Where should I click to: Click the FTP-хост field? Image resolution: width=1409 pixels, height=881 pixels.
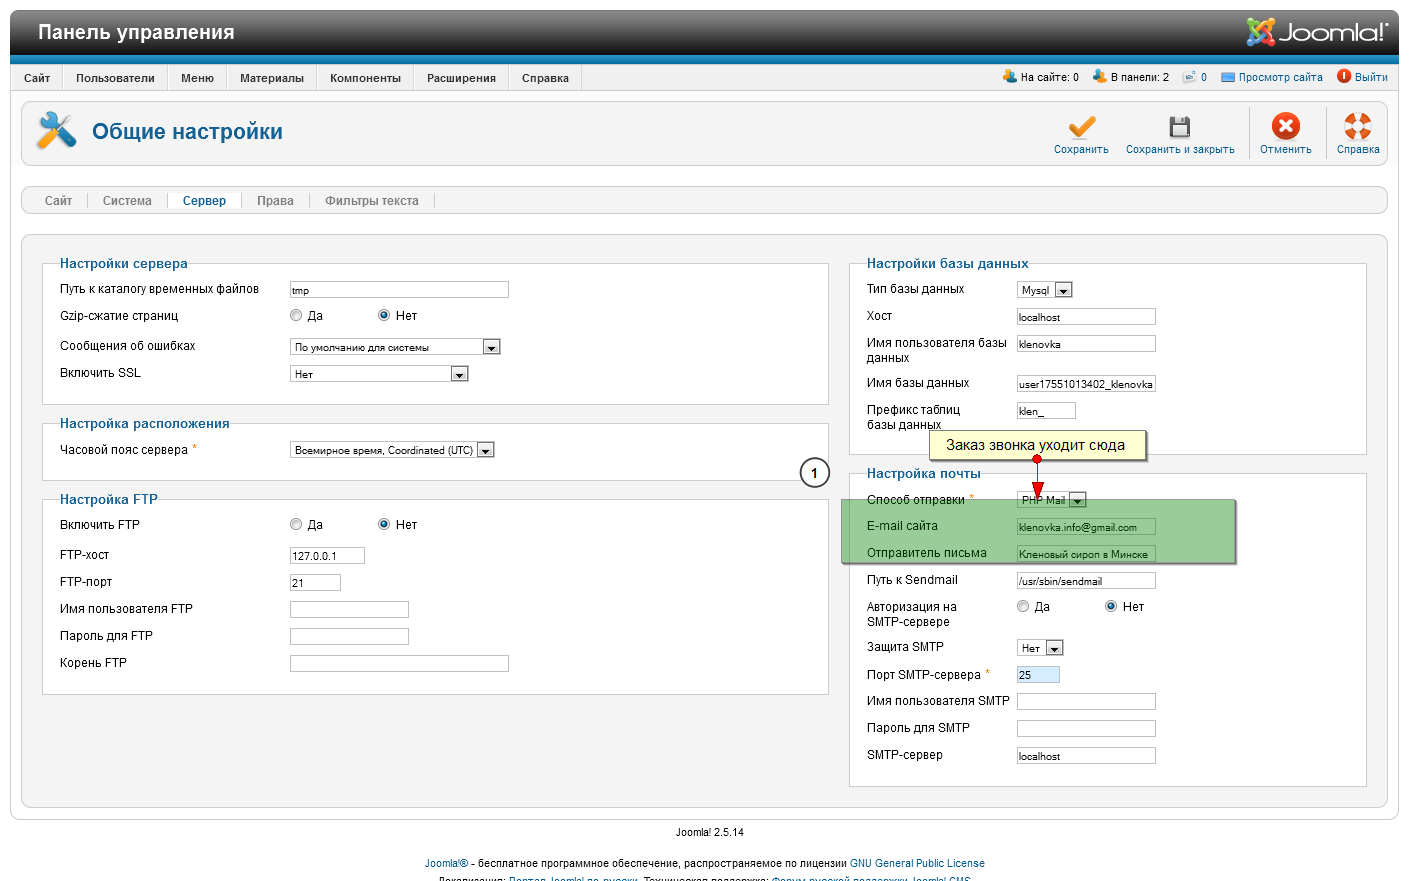pyautogui.click(x=327, y=556)
